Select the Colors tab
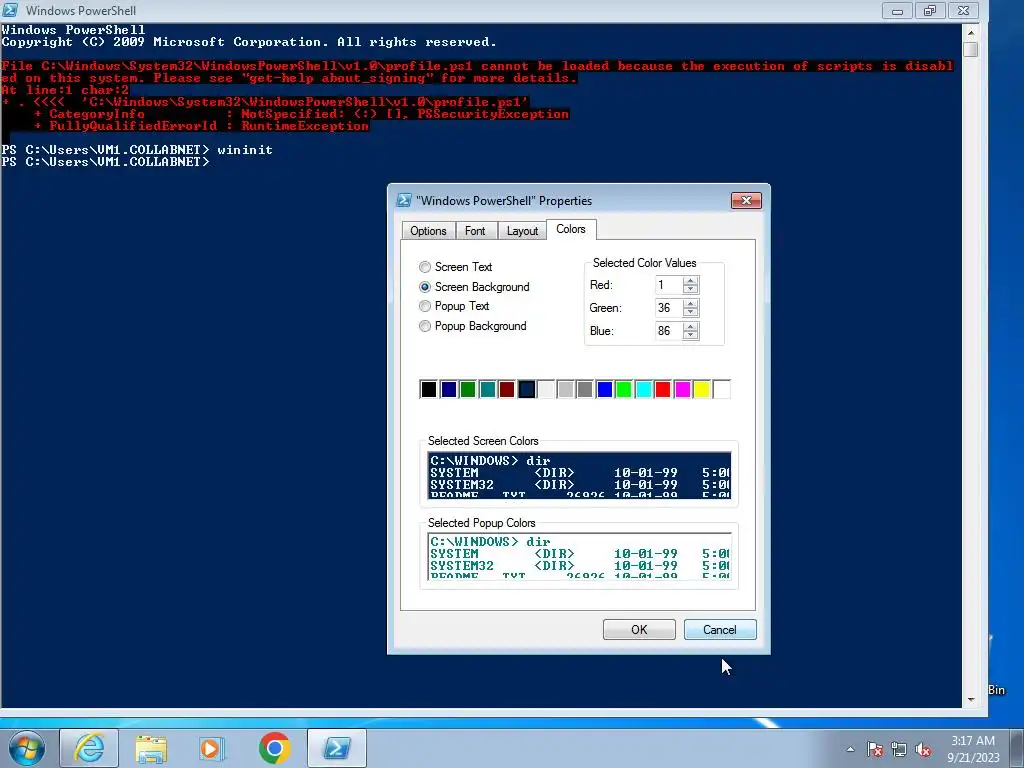1024x768 pixels. point(571,229)
